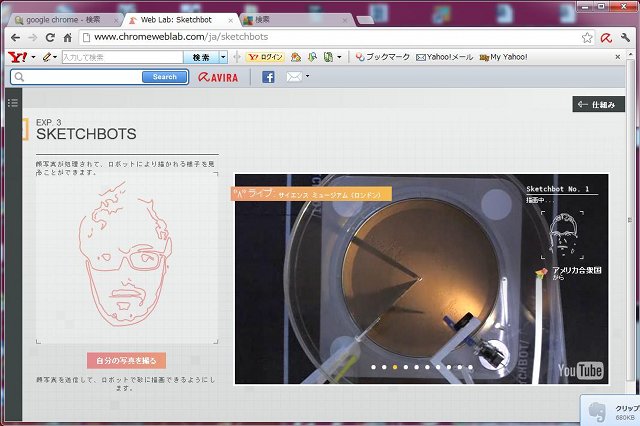640x426 pixels.
Task: Click the blue Search button in Avira toolbar
Action: coord(165,77)
